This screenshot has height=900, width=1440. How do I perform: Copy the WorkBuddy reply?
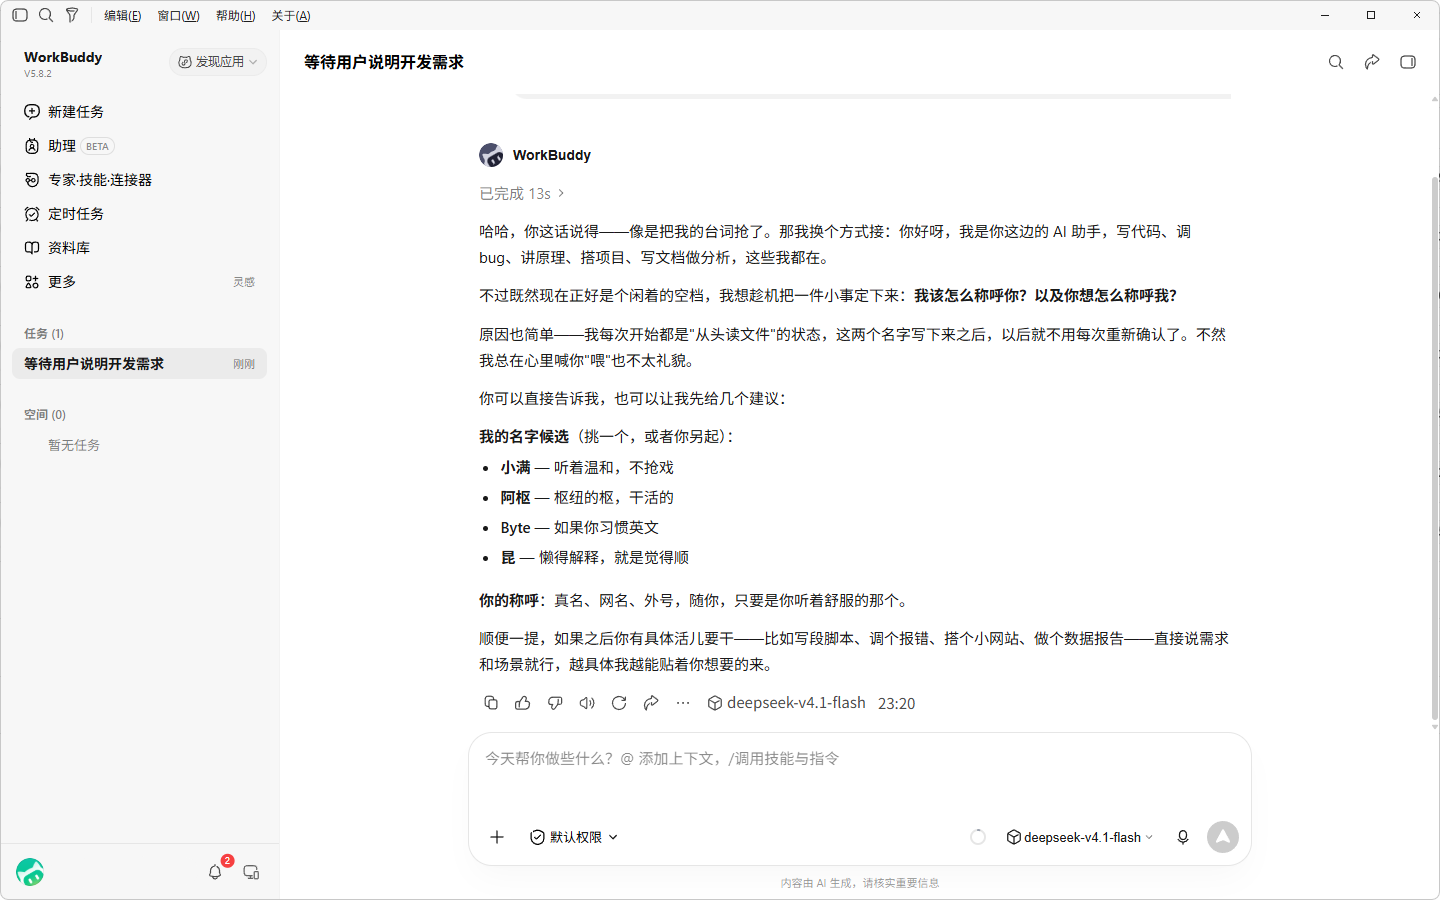pos(491,703)
